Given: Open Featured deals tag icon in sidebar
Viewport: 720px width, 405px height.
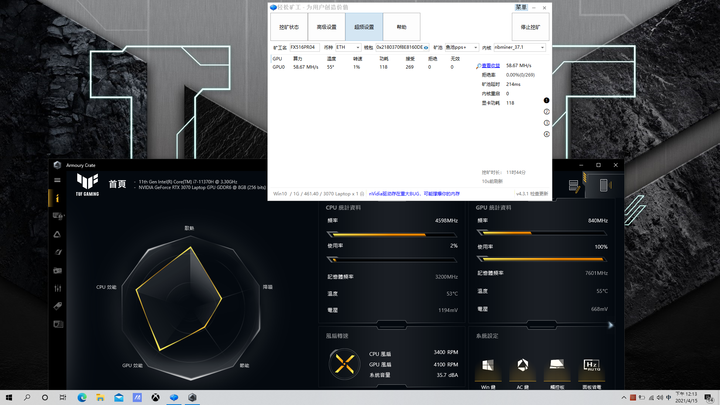Looking at the screenshot, I should [57, 306].
